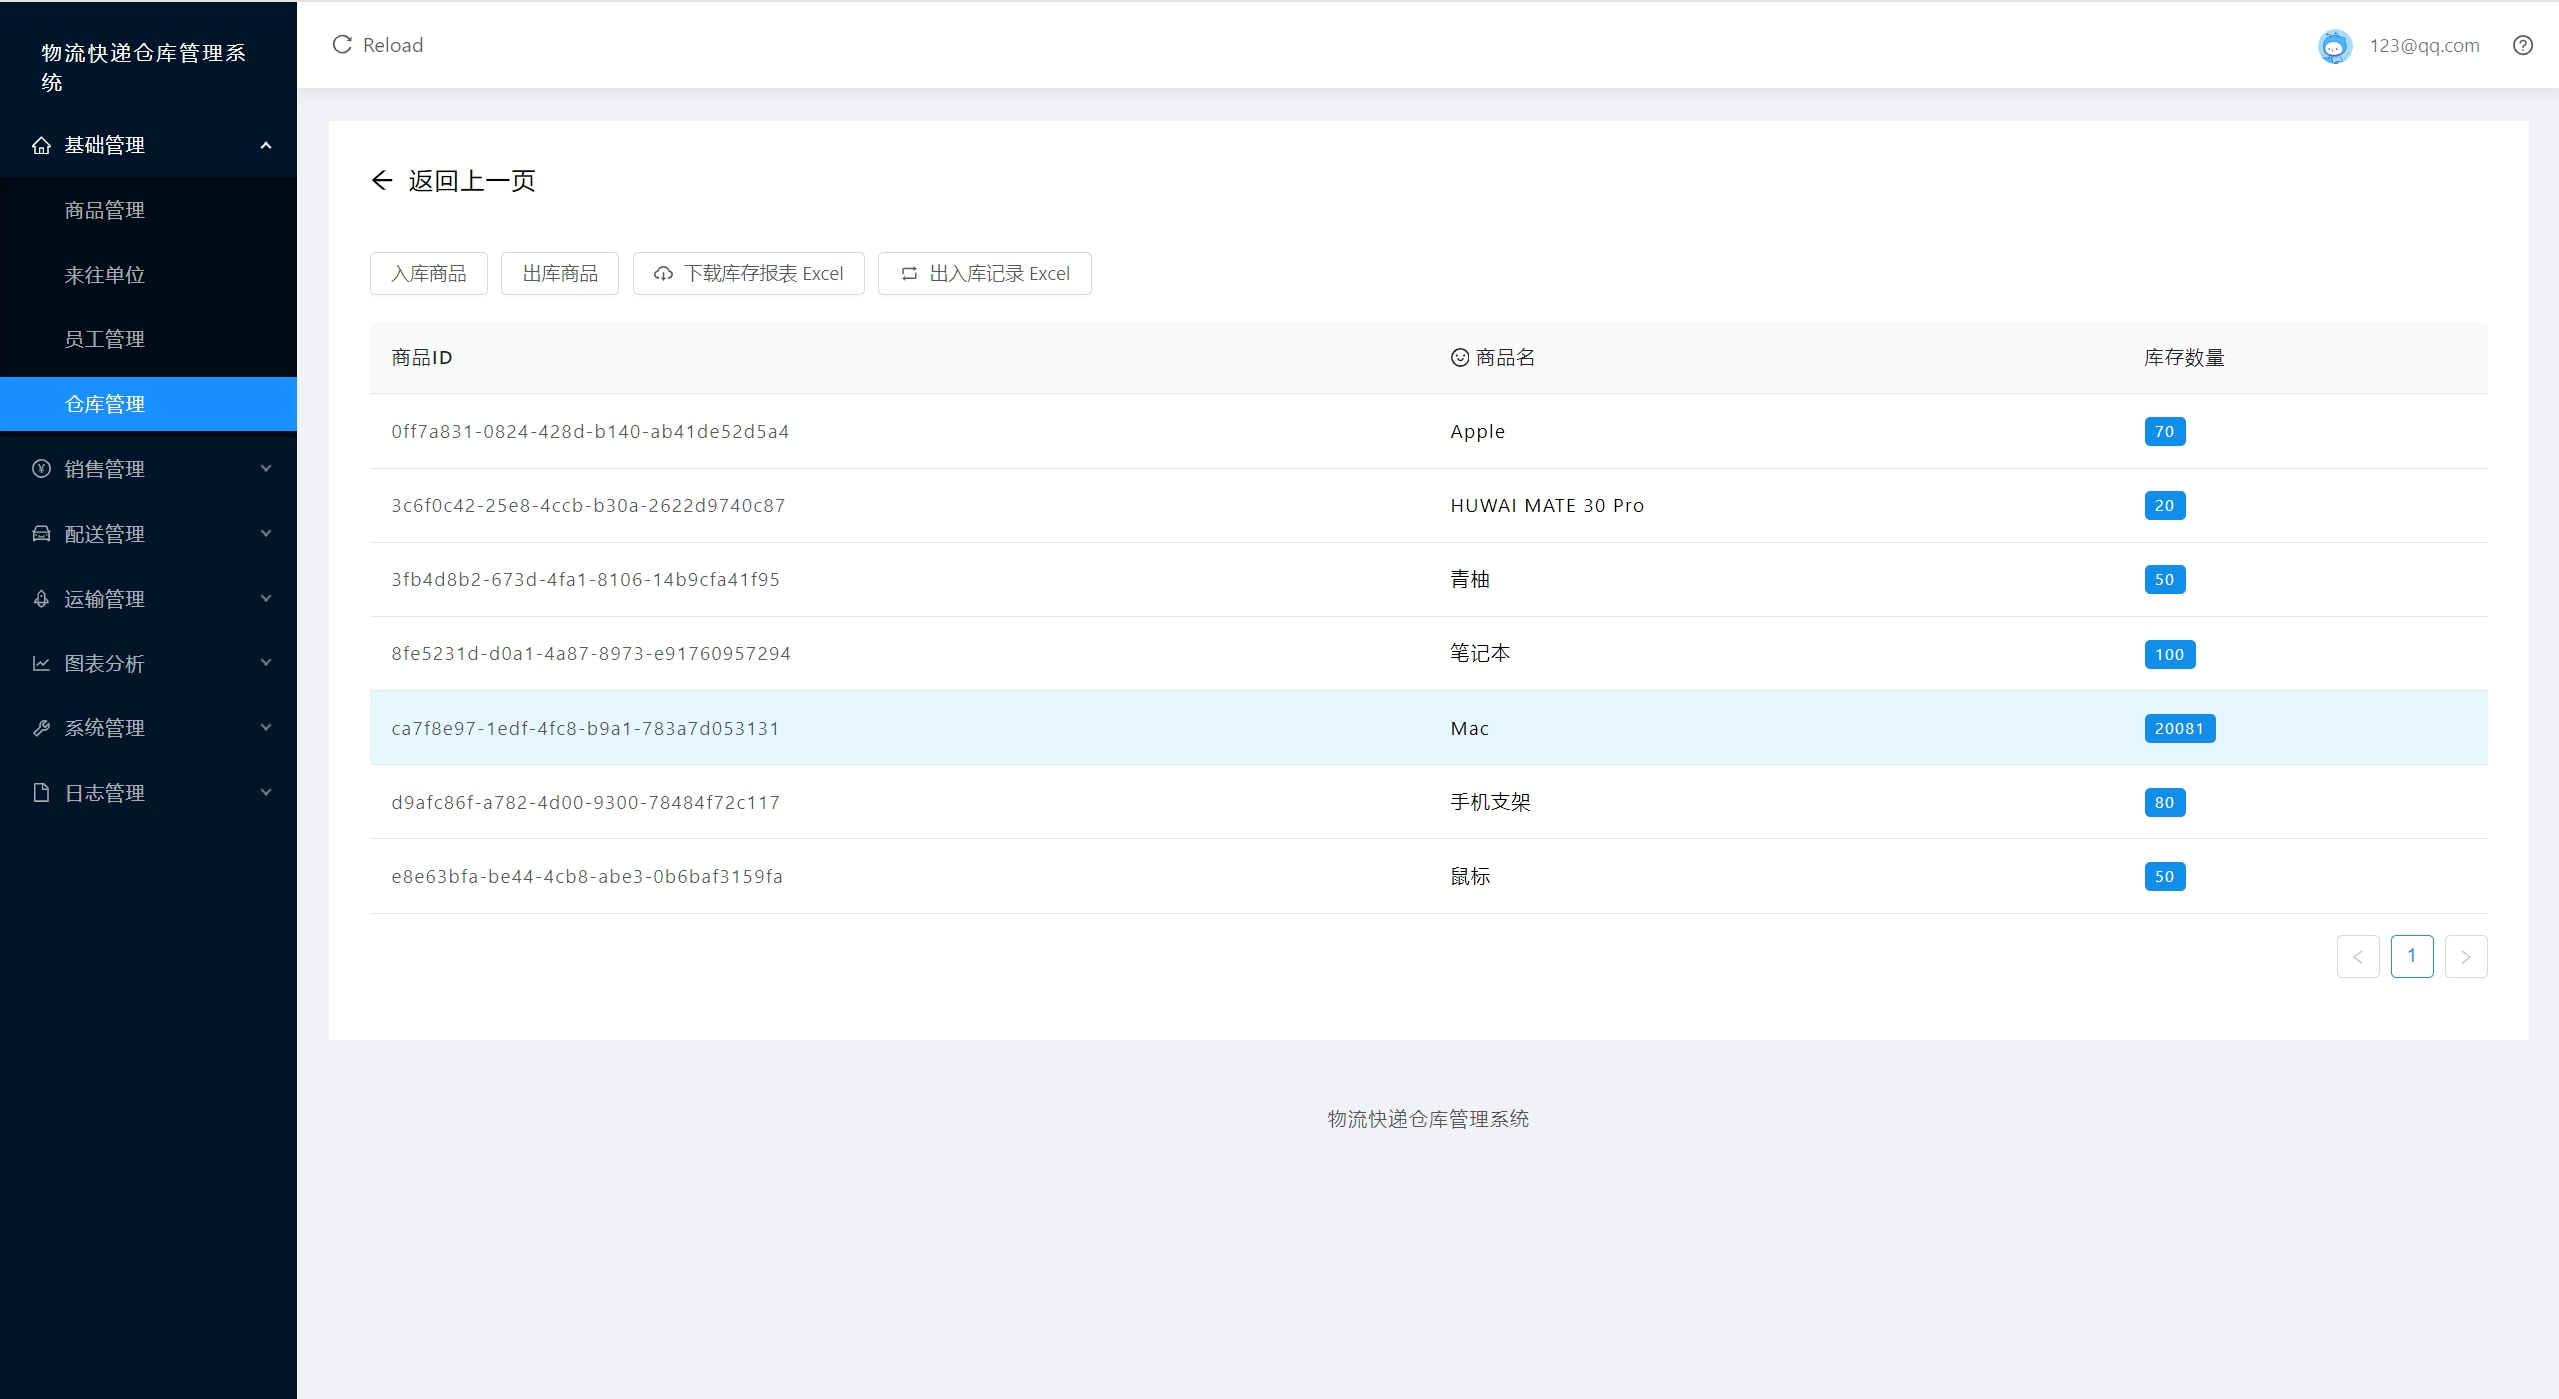Click the user avatar icon

point(2334,46)
